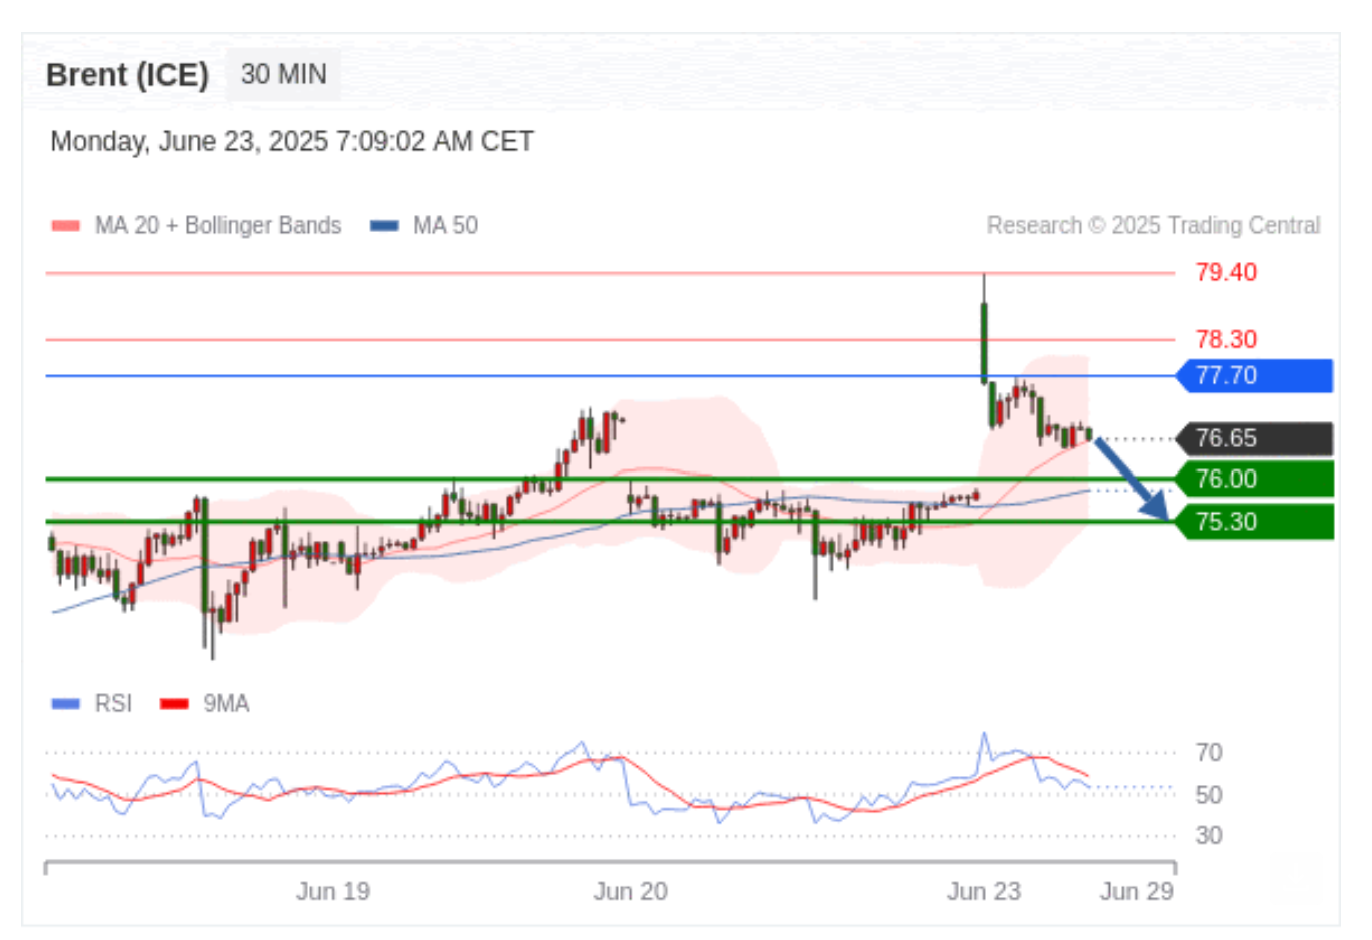
Task: Click the Research © 2025 Trading Central credit
Action: (1153, 226)
